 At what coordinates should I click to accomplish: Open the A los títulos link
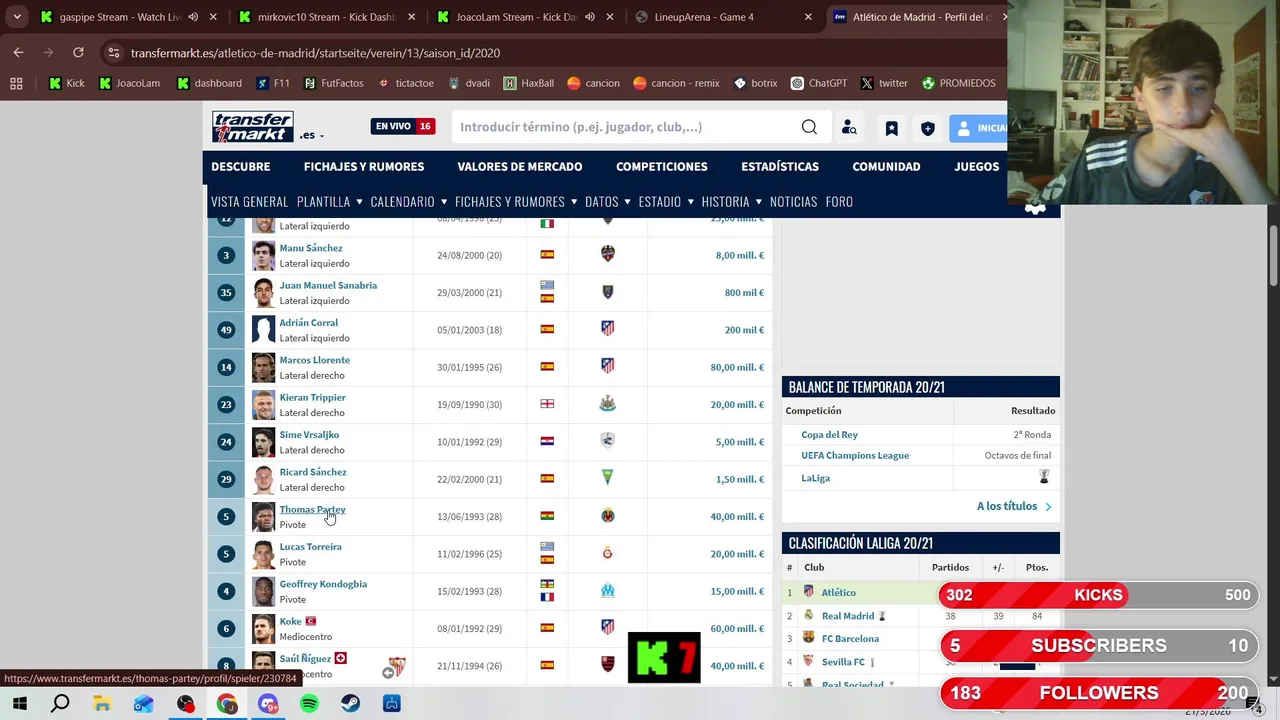tap(1013, 506)
